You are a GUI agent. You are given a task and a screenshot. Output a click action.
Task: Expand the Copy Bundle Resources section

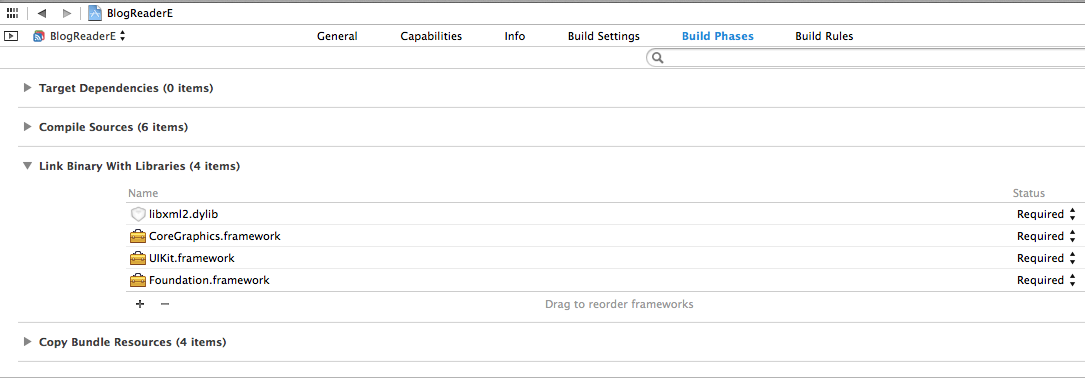[x=28, y=342]
